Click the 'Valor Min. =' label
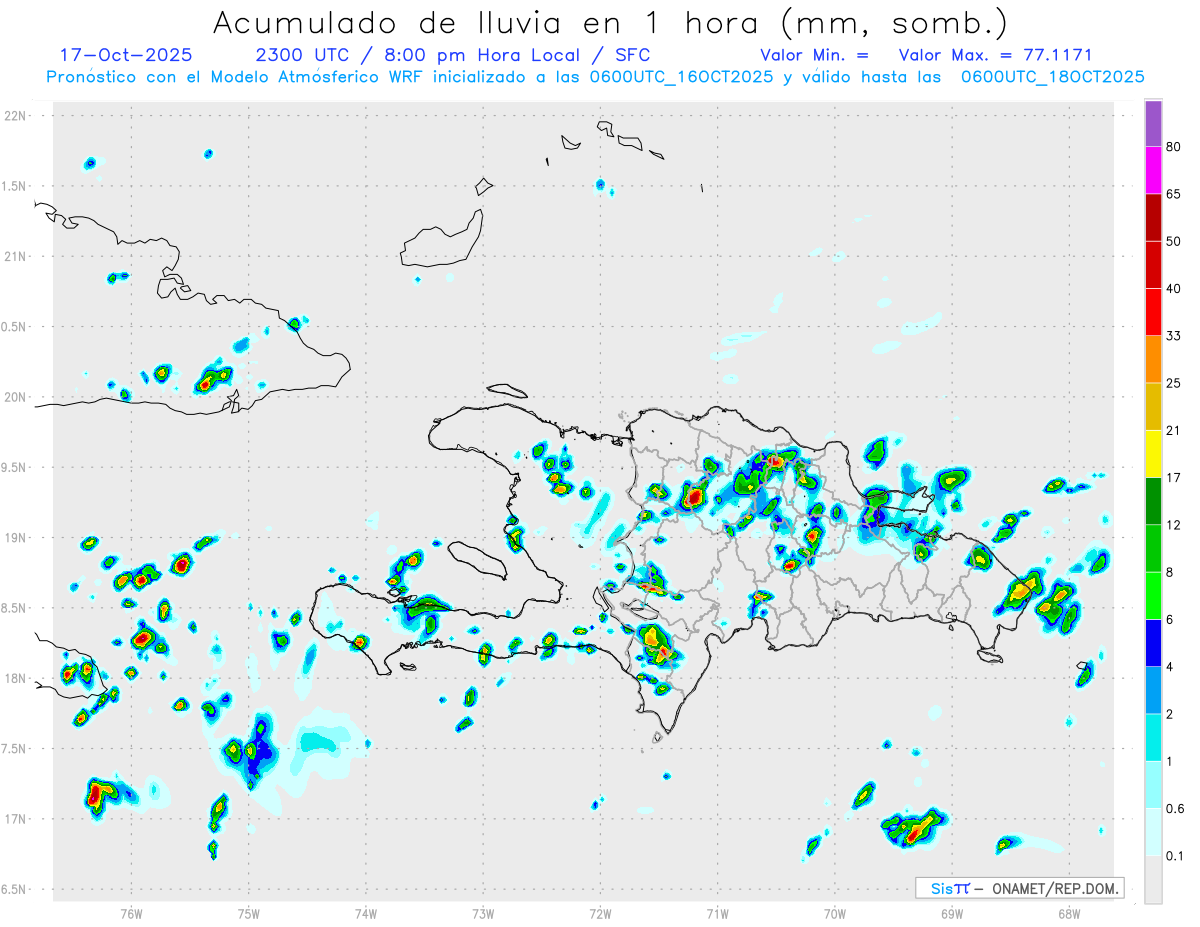Screen dimensions: 1200x927 click(x=814, y=56)
